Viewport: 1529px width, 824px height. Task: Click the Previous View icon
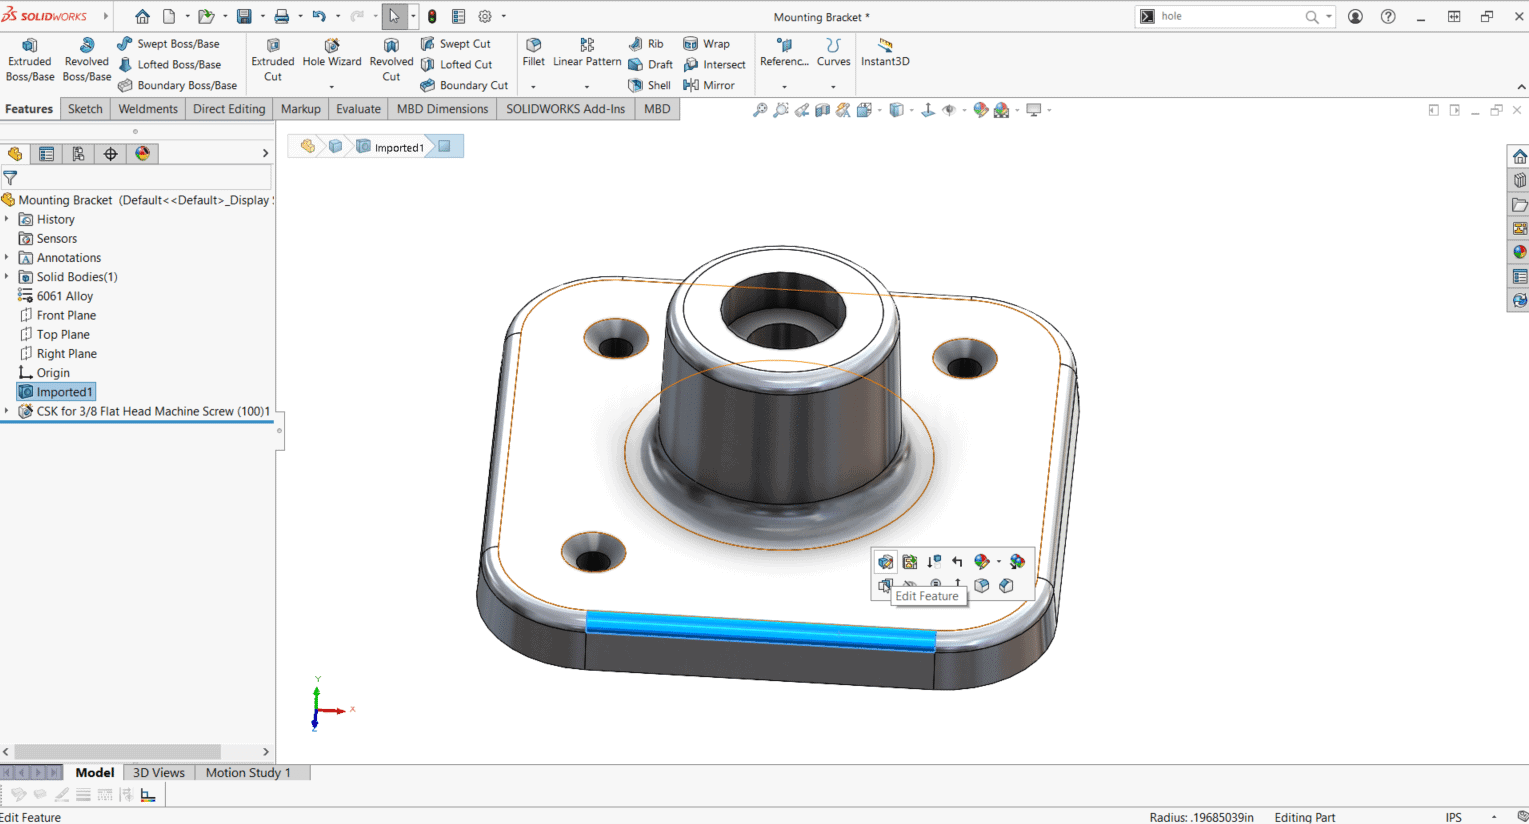[802, 110]
